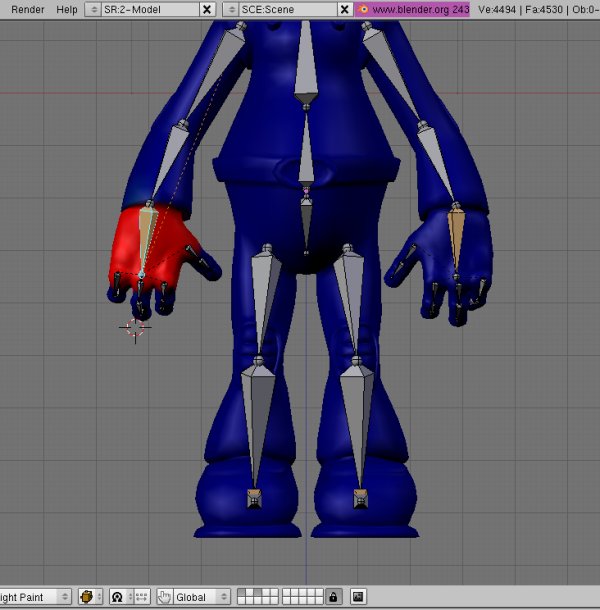This screenshot has height=610, width=600.
Task: Click the 3D cursor crosshair in viewport
Action: point(135,328)
